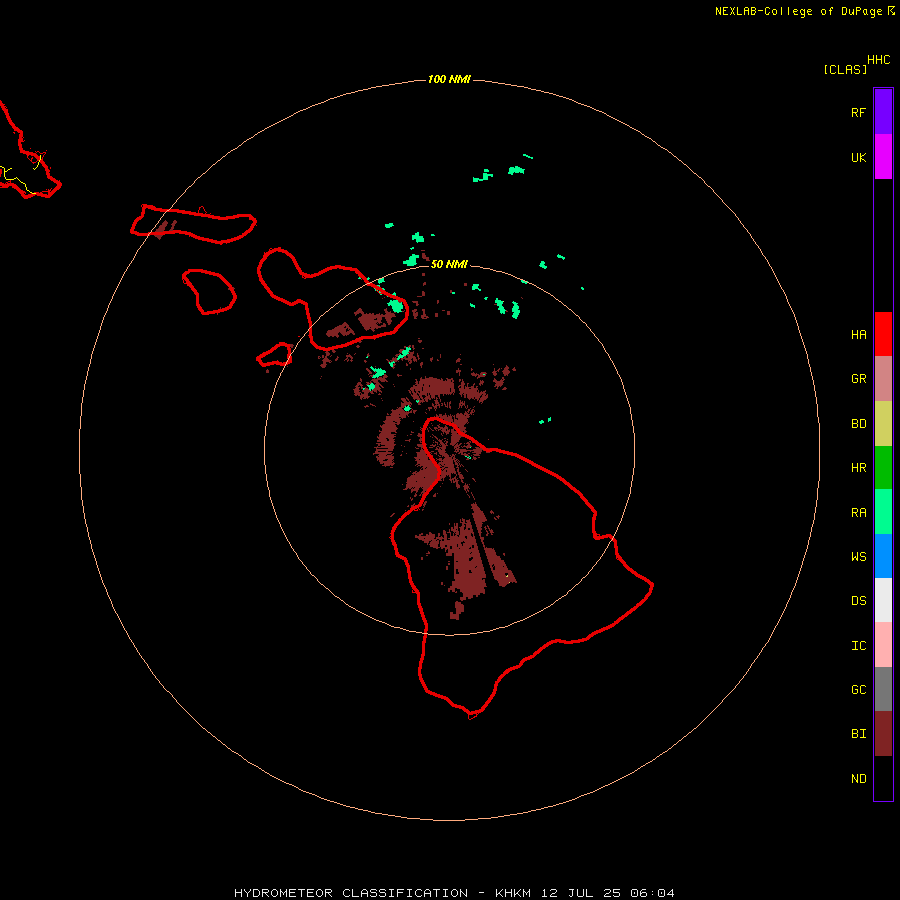
Task: Click the HR legend label
Action: click(x=858, y=468)
